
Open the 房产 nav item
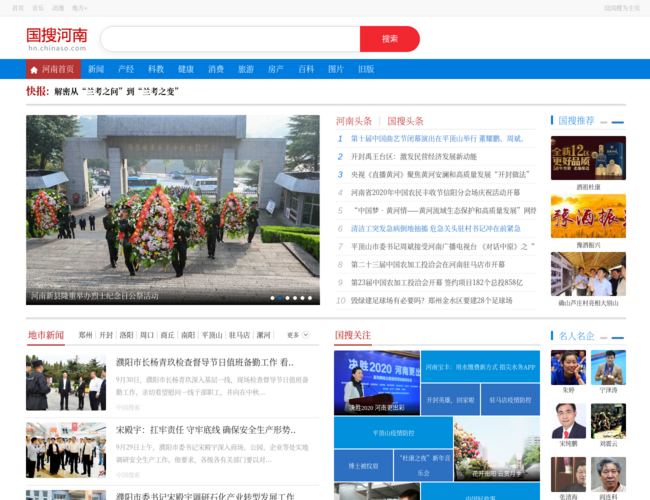click(276, 69)
